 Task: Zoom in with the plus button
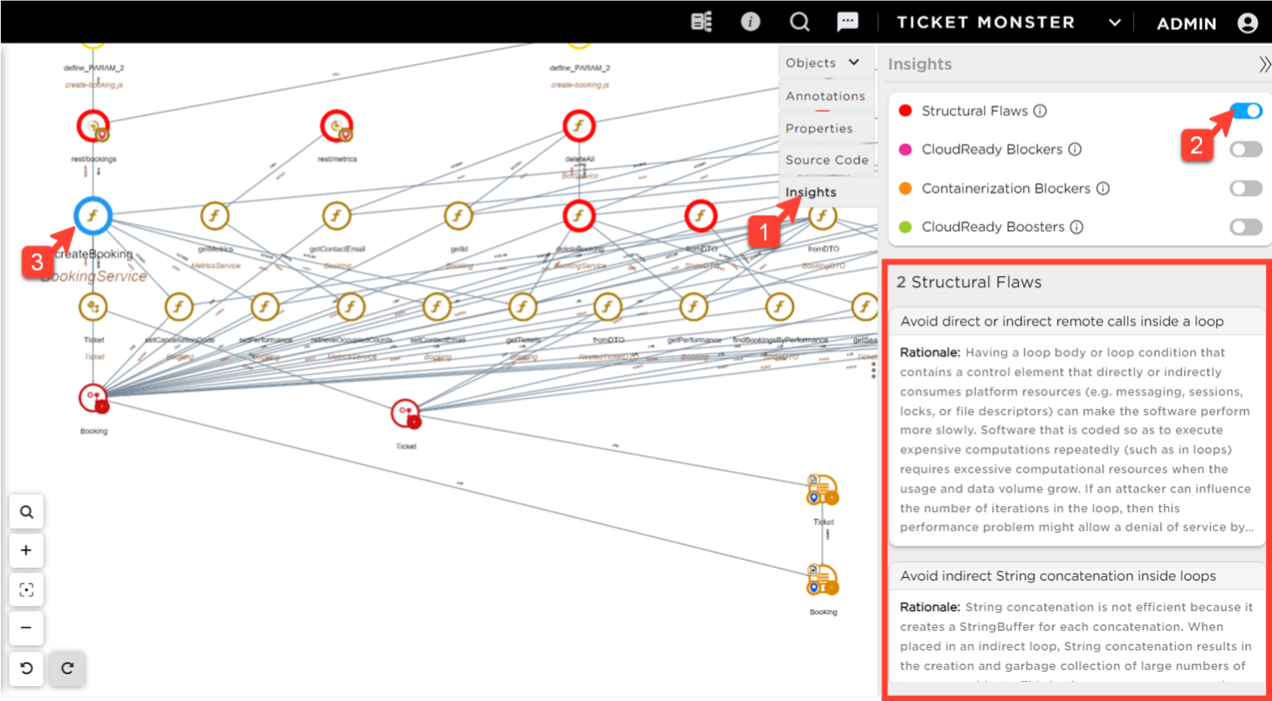[x=27, y=550]
